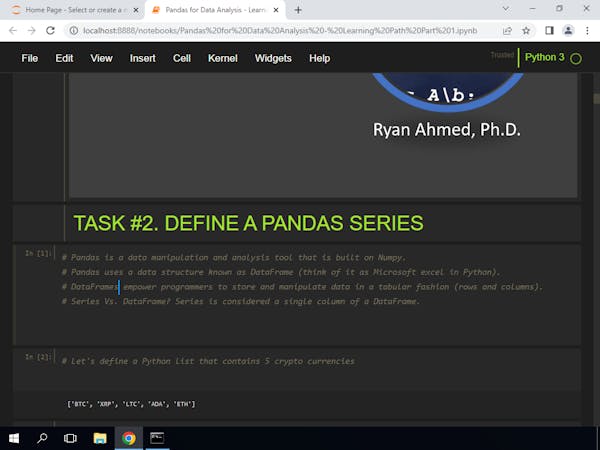Click the browser back arrow
The width and height of the screenshot is (600, 450).
pyautogui.click(x=13, y=31)
